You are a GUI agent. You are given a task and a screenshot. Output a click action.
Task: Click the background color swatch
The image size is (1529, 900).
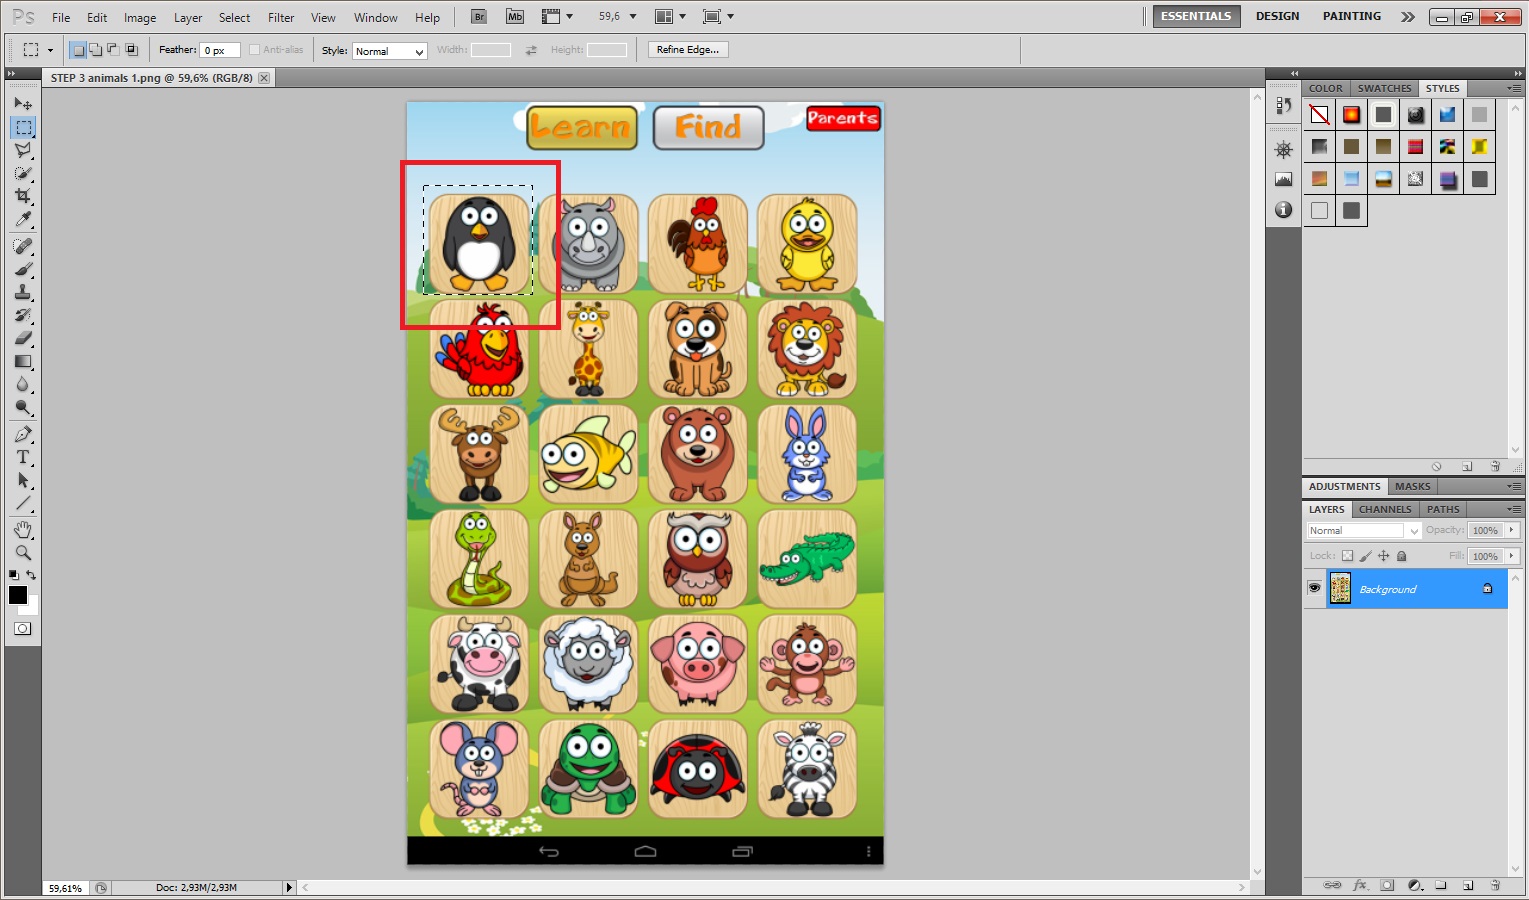coord(31,606)
